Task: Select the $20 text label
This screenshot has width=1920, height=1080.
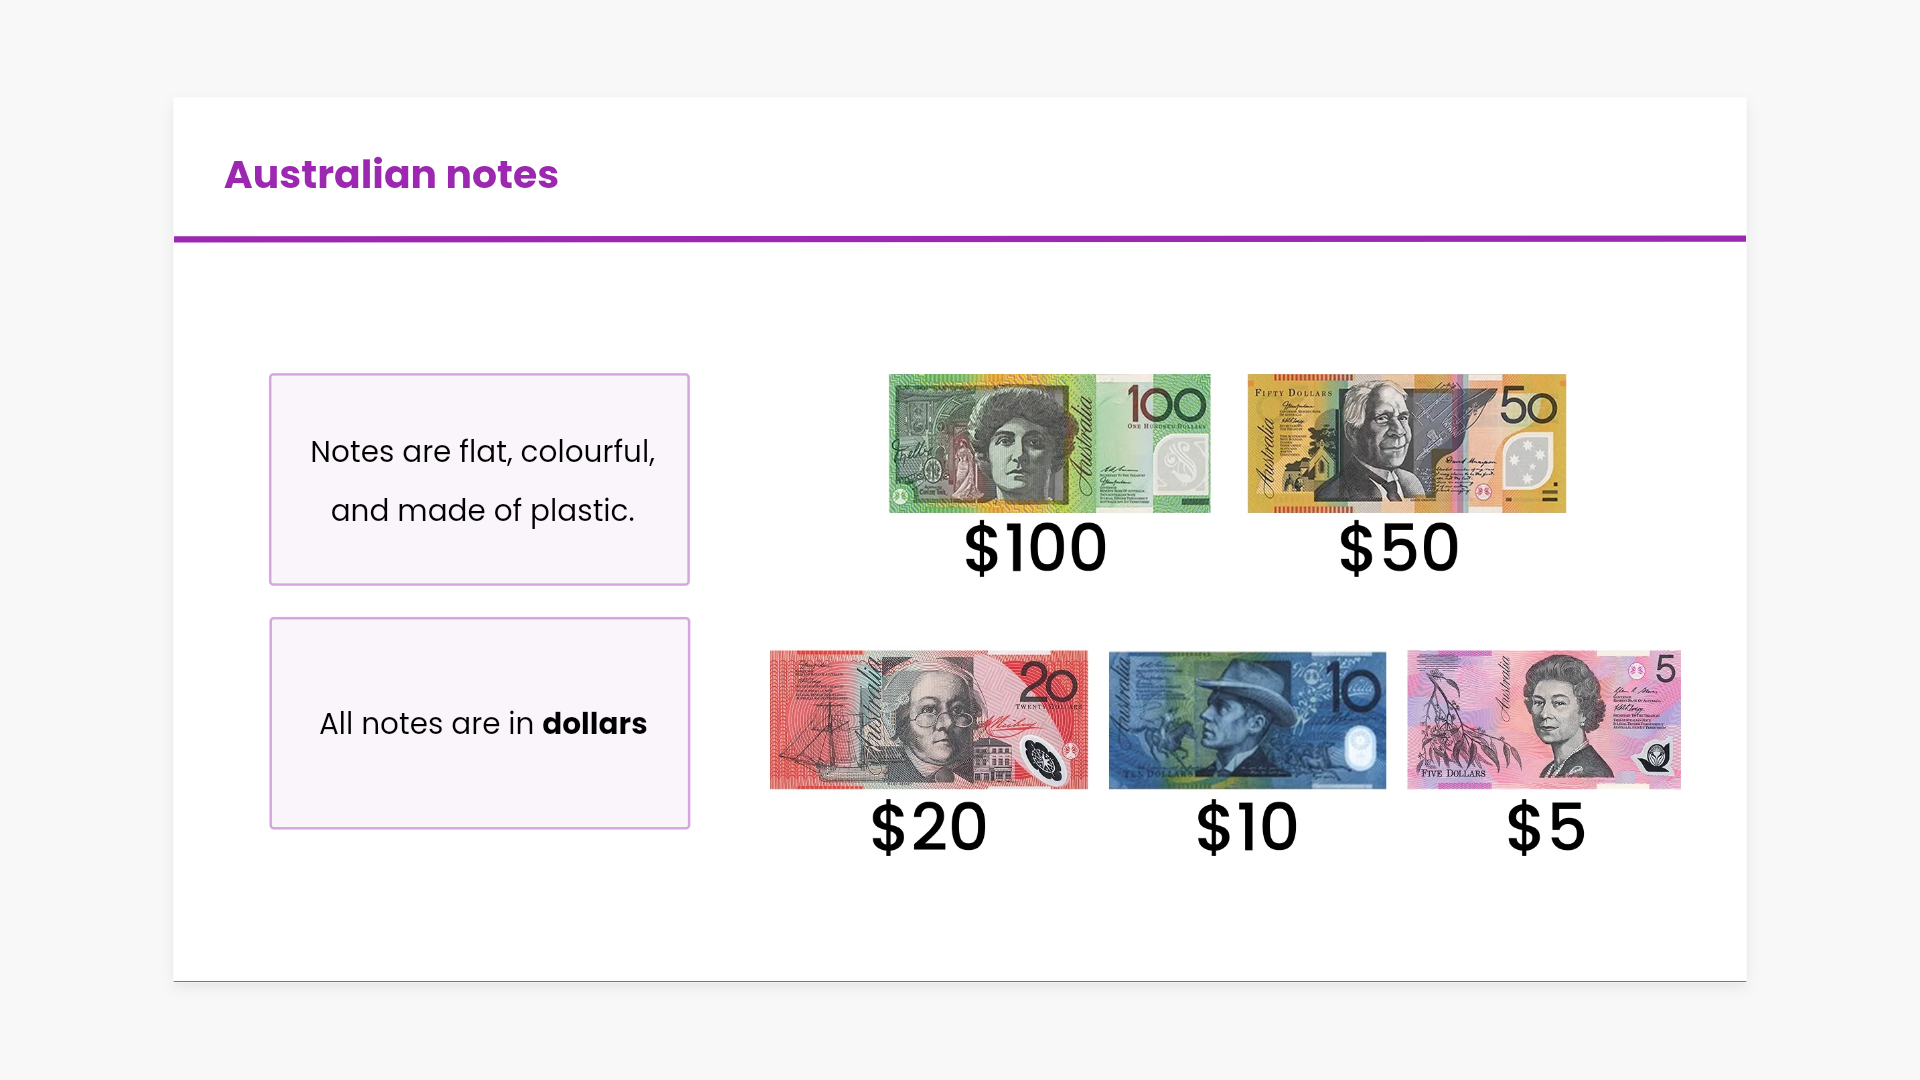Action: point(928,828)
